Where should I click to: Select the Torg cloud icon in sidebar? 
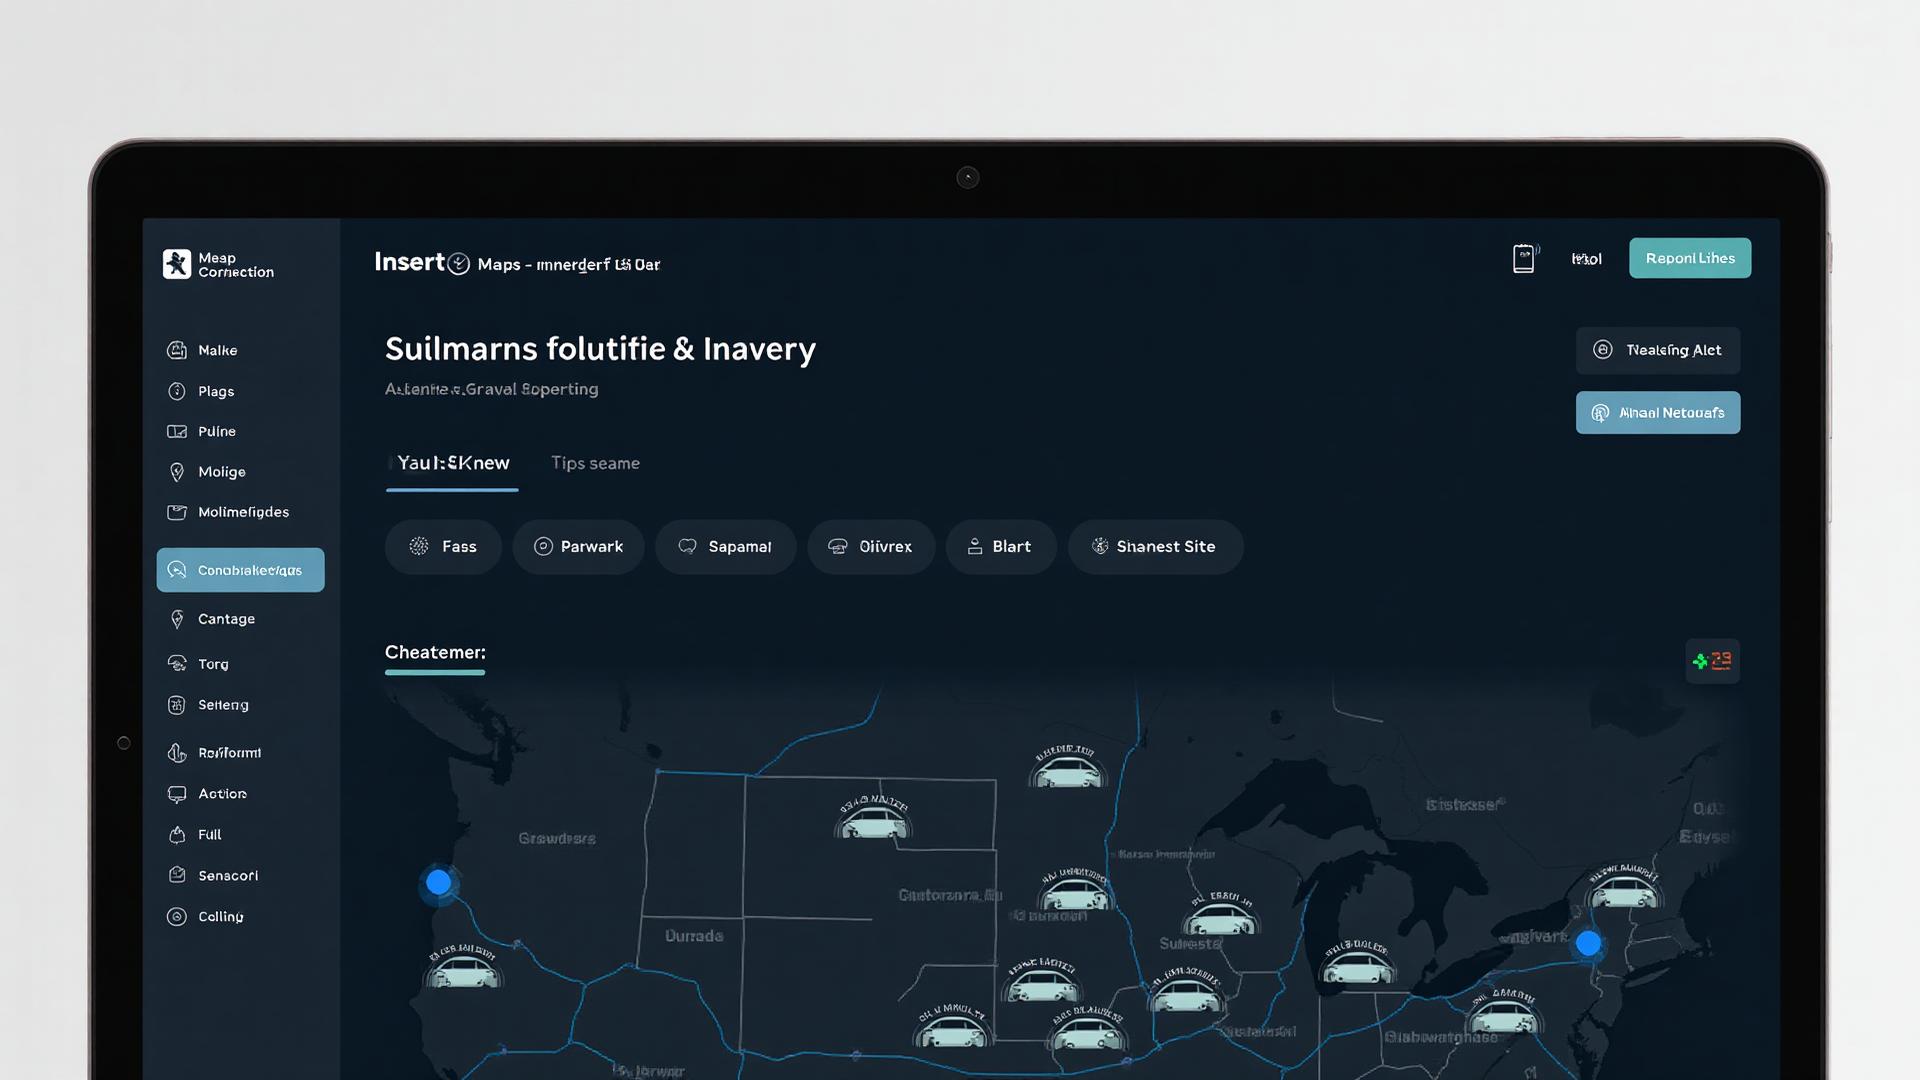177,664
